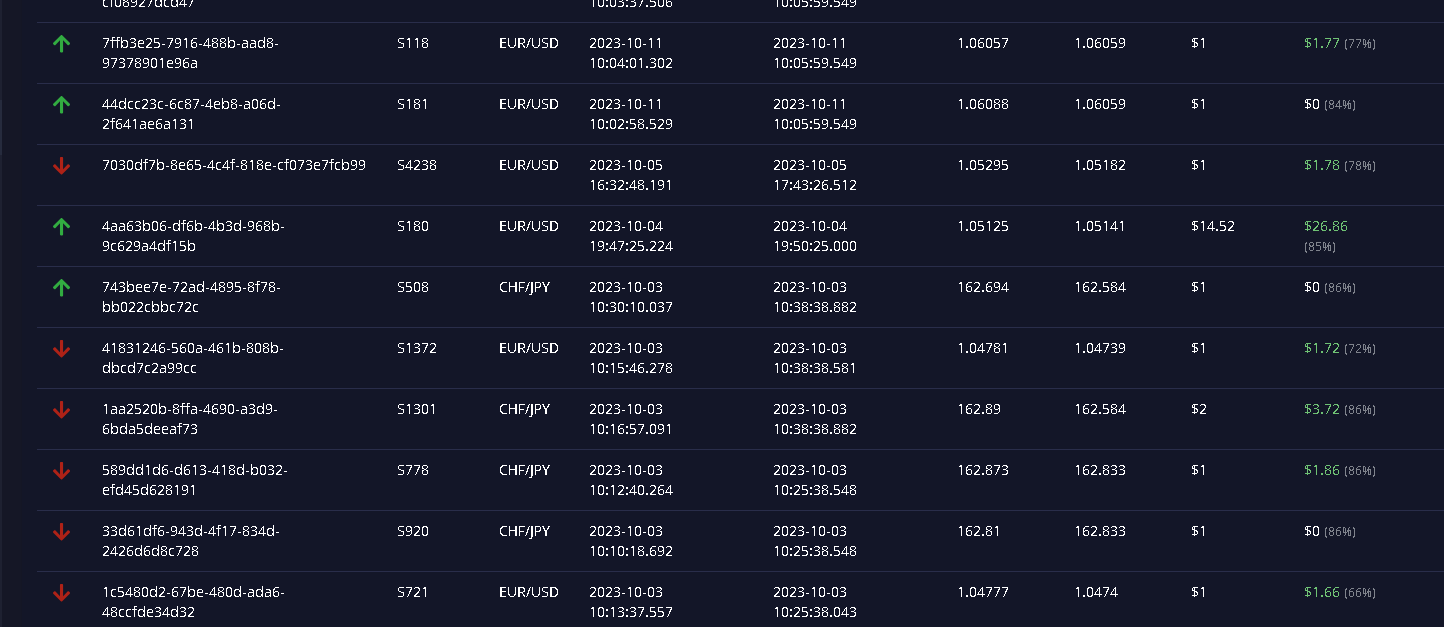Click the green up arrow for trade S508
Viewport: 1444px width, 627px height.
coord(61,288)
